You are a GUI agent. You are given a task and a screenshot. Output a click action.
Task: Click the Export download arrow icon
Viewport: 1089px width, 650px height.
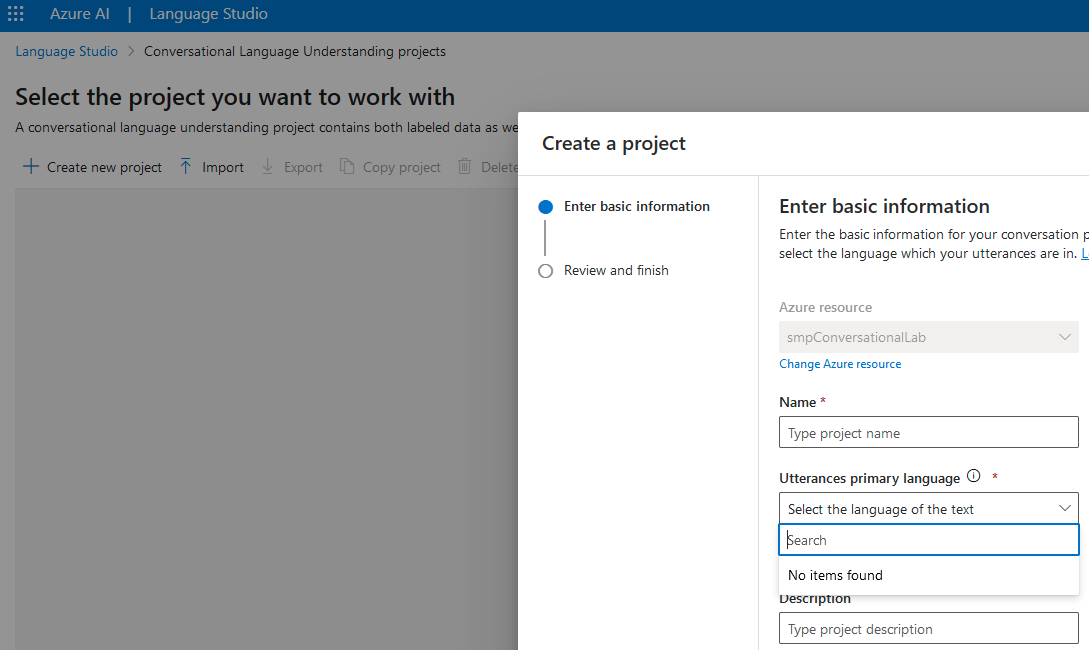click(267, 167)
